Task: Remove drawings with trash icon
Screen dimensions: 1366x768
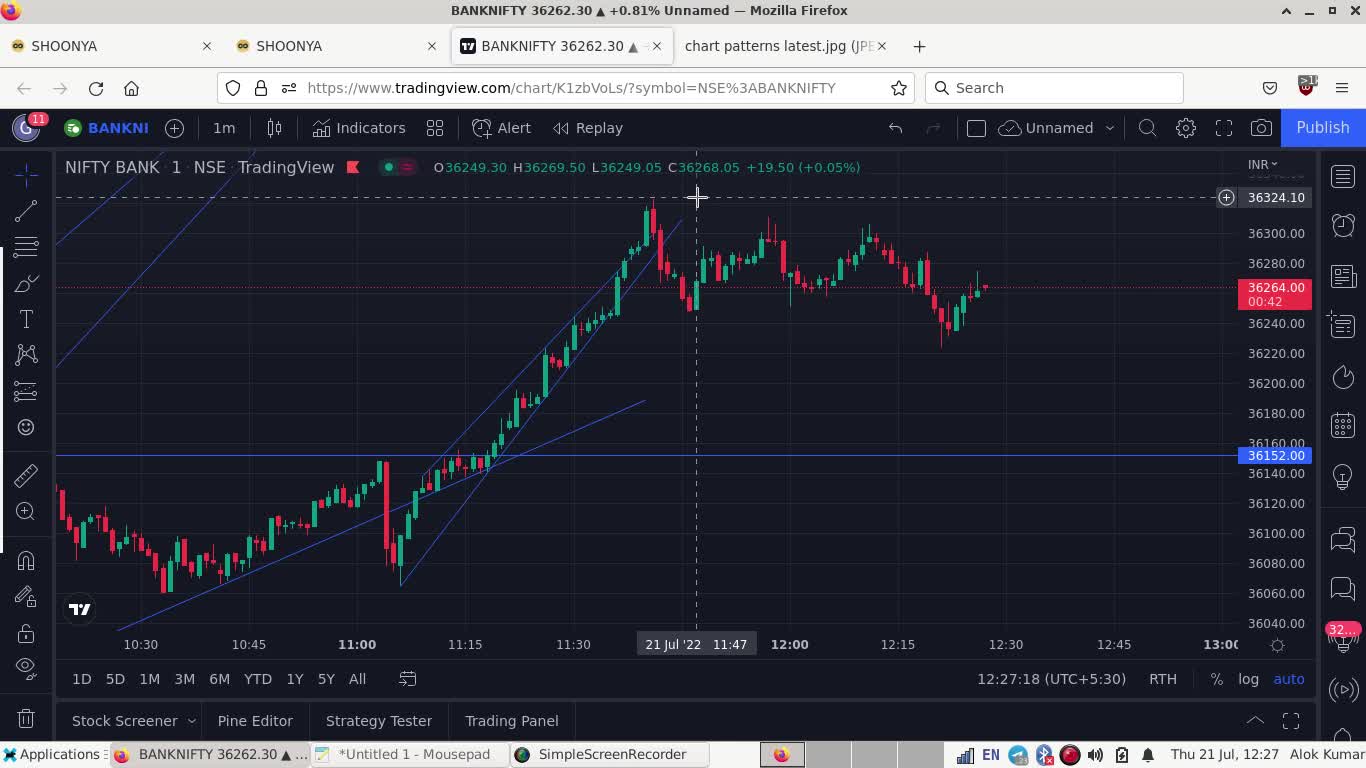Action: pyautogui.click(x=26, y=718)
